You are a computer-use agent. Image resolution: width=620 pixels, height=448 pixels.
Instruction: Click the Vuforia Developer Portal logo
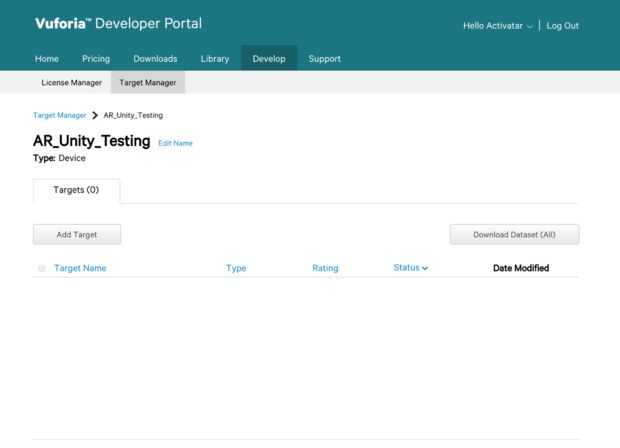pos(118,24)
